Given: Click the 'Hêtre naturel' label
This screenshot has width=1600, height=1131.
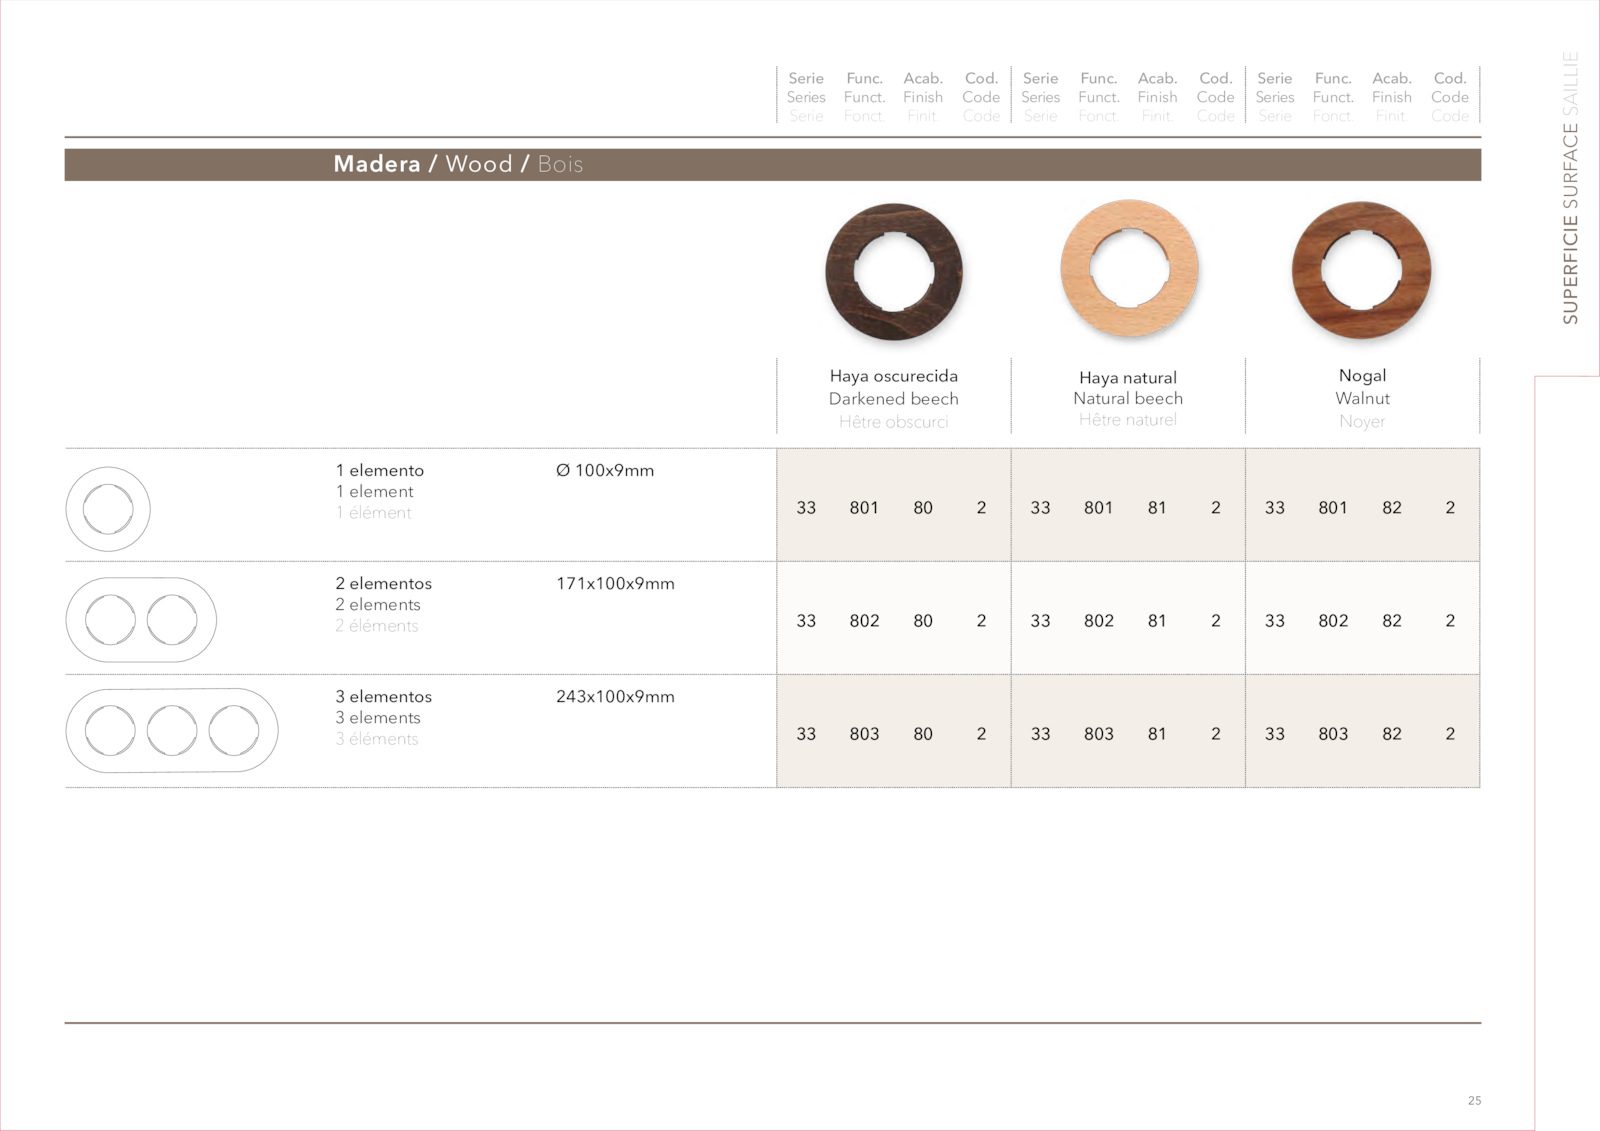Looking at the screenshot, I should [1128, 420].
